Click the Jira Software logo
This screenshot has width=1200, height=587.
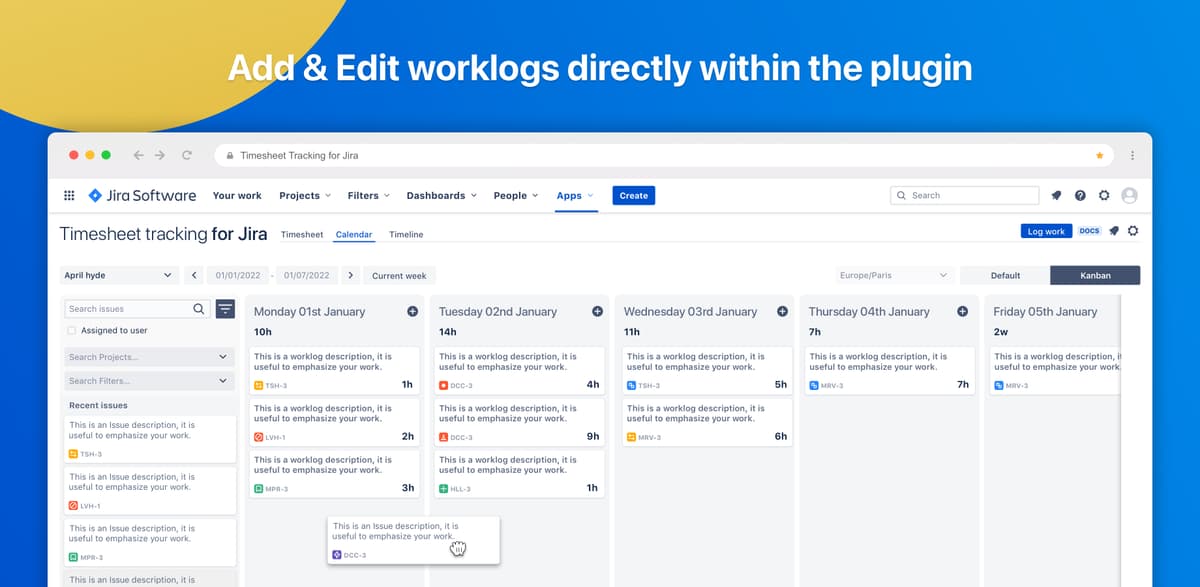pos(142,196)
